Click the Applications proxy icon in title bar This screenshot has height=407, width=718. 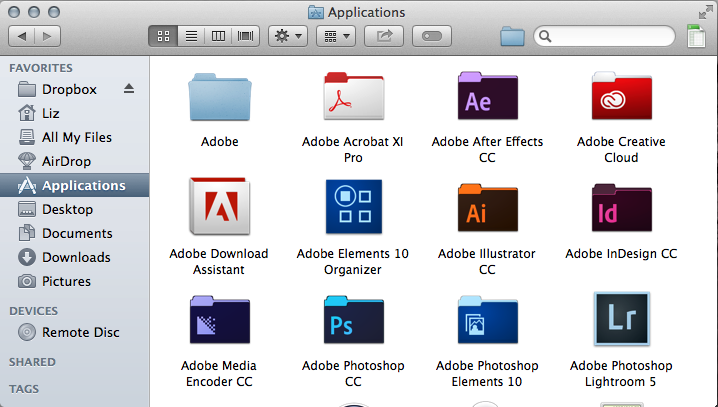coord(315,12)
